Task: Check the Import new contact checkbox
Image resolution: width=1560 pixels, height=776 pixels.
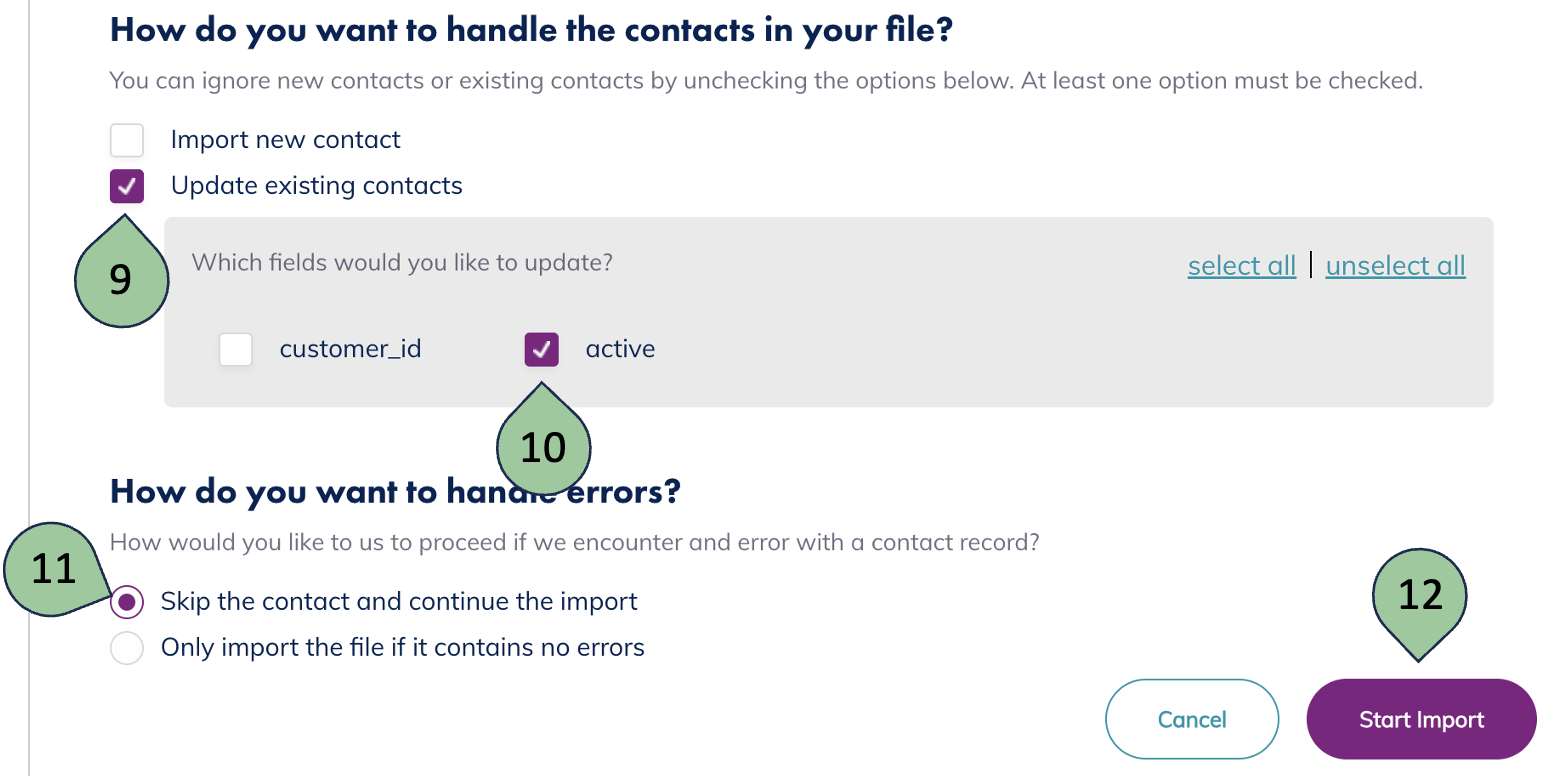Action: pos(127,140)
